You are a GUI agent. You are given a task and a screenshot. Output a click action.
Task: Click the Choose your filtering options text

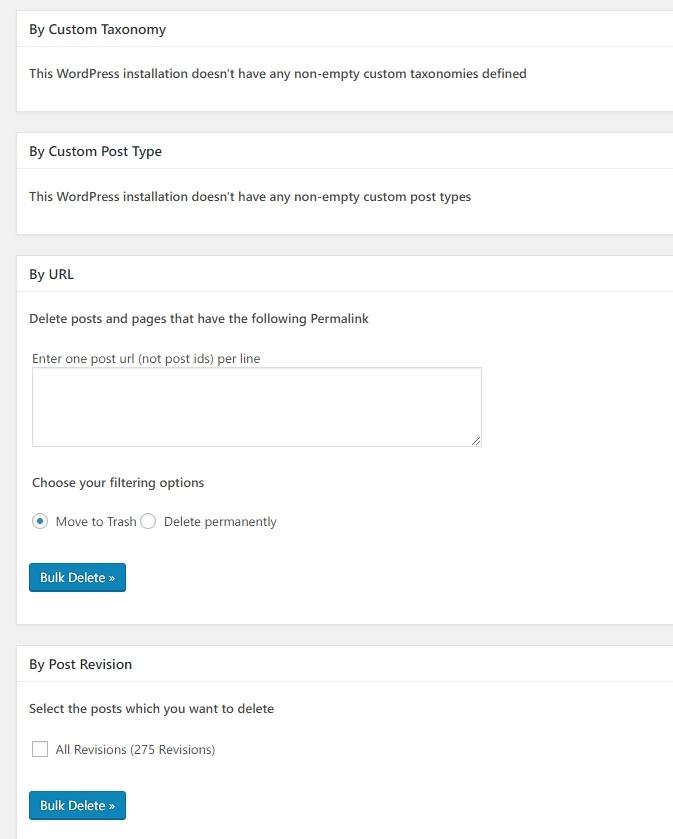click(x=118, y=483)
